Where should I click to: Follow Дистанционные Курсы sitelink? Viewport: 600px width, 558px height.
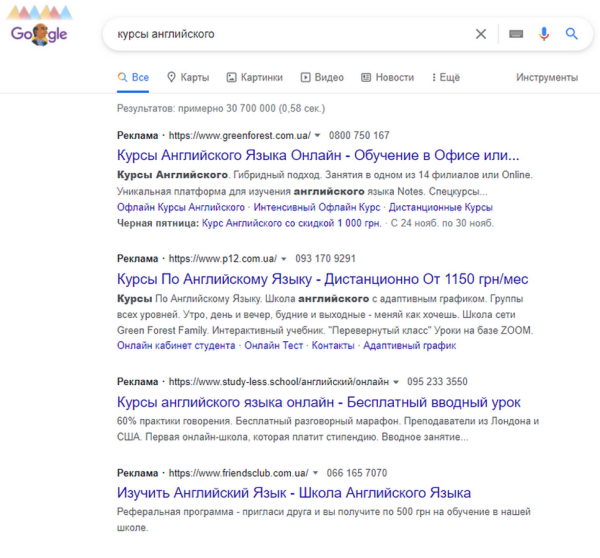click(441, 207)
